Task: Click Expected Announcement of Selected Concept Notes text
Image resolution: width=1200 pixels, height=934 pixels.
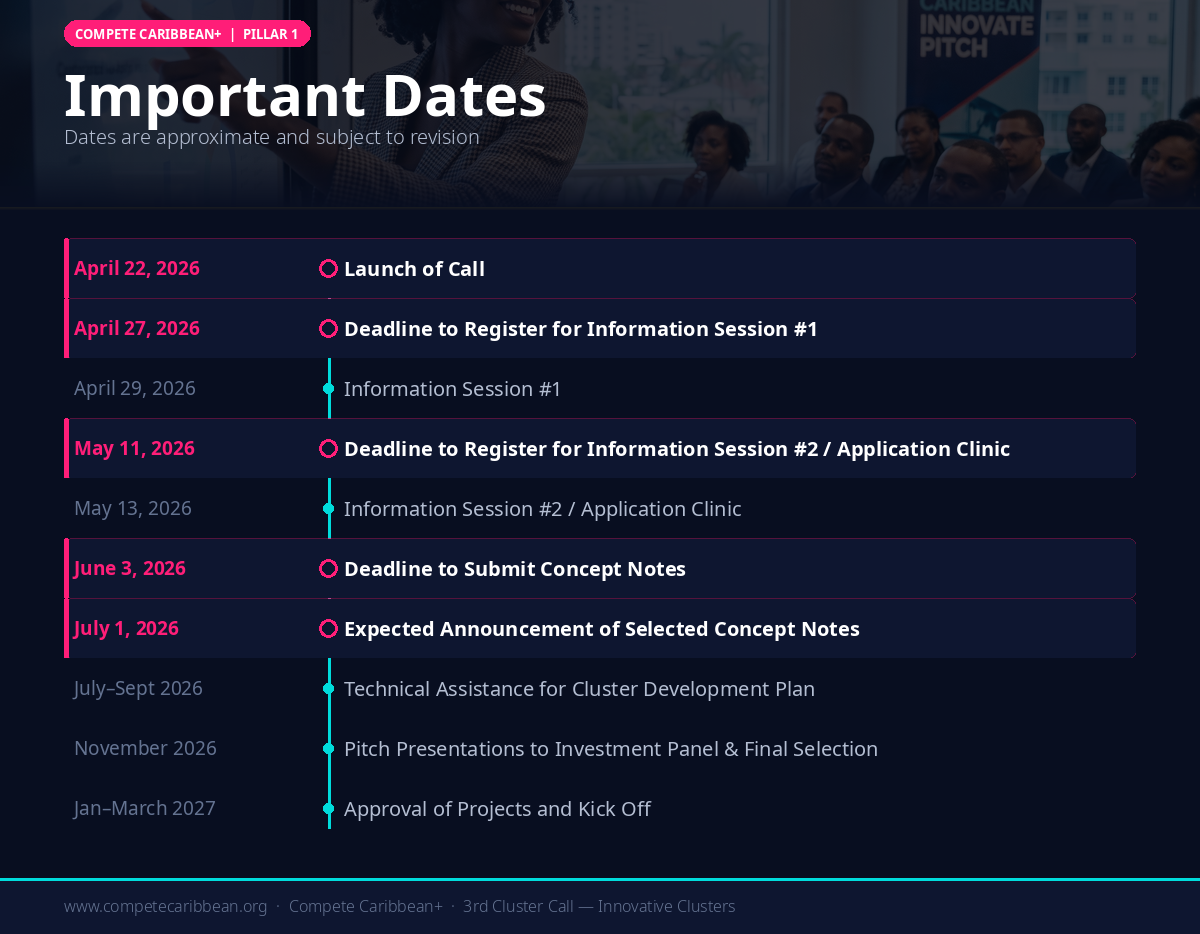Action: (x=601, y=628)
